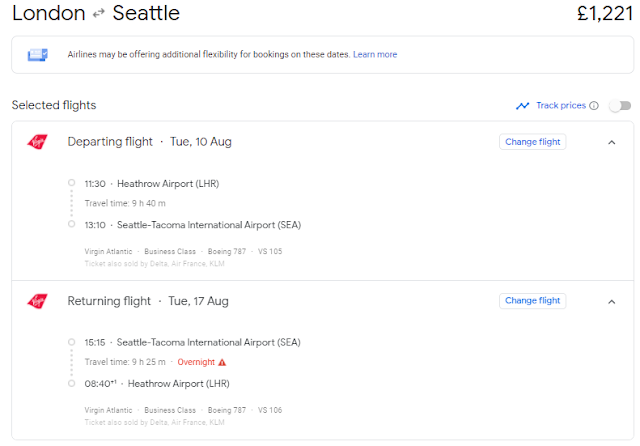Click the Virgin Atlantic logo on departing flight
The width and height of the screenshot is (640, 446).
coord(37,142)
